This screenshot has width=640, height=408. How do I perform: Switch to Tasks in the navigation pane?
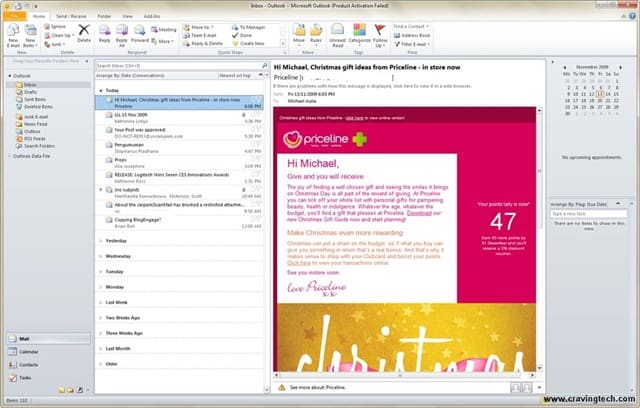coord(48,378)
